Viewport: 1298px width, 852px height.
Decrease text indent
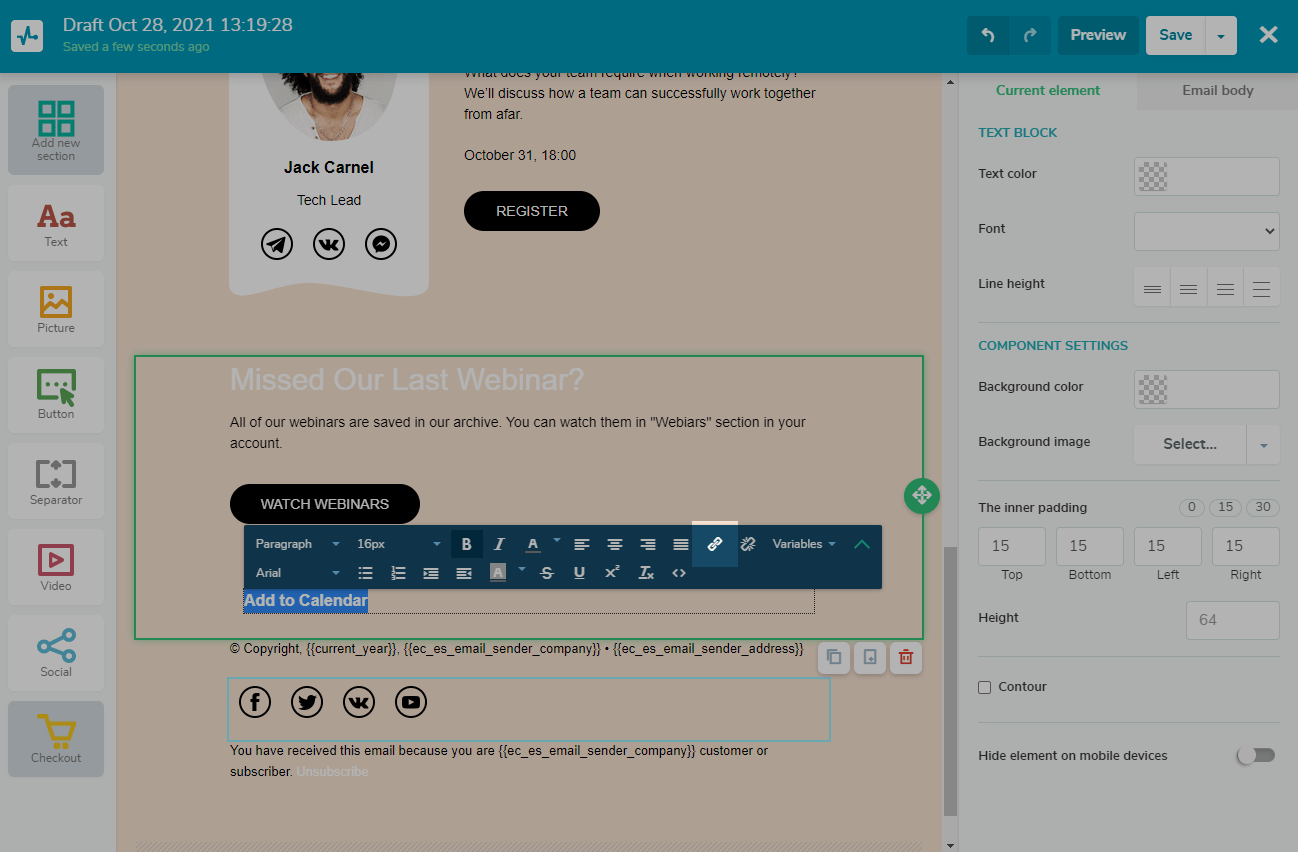click(464, 573)
